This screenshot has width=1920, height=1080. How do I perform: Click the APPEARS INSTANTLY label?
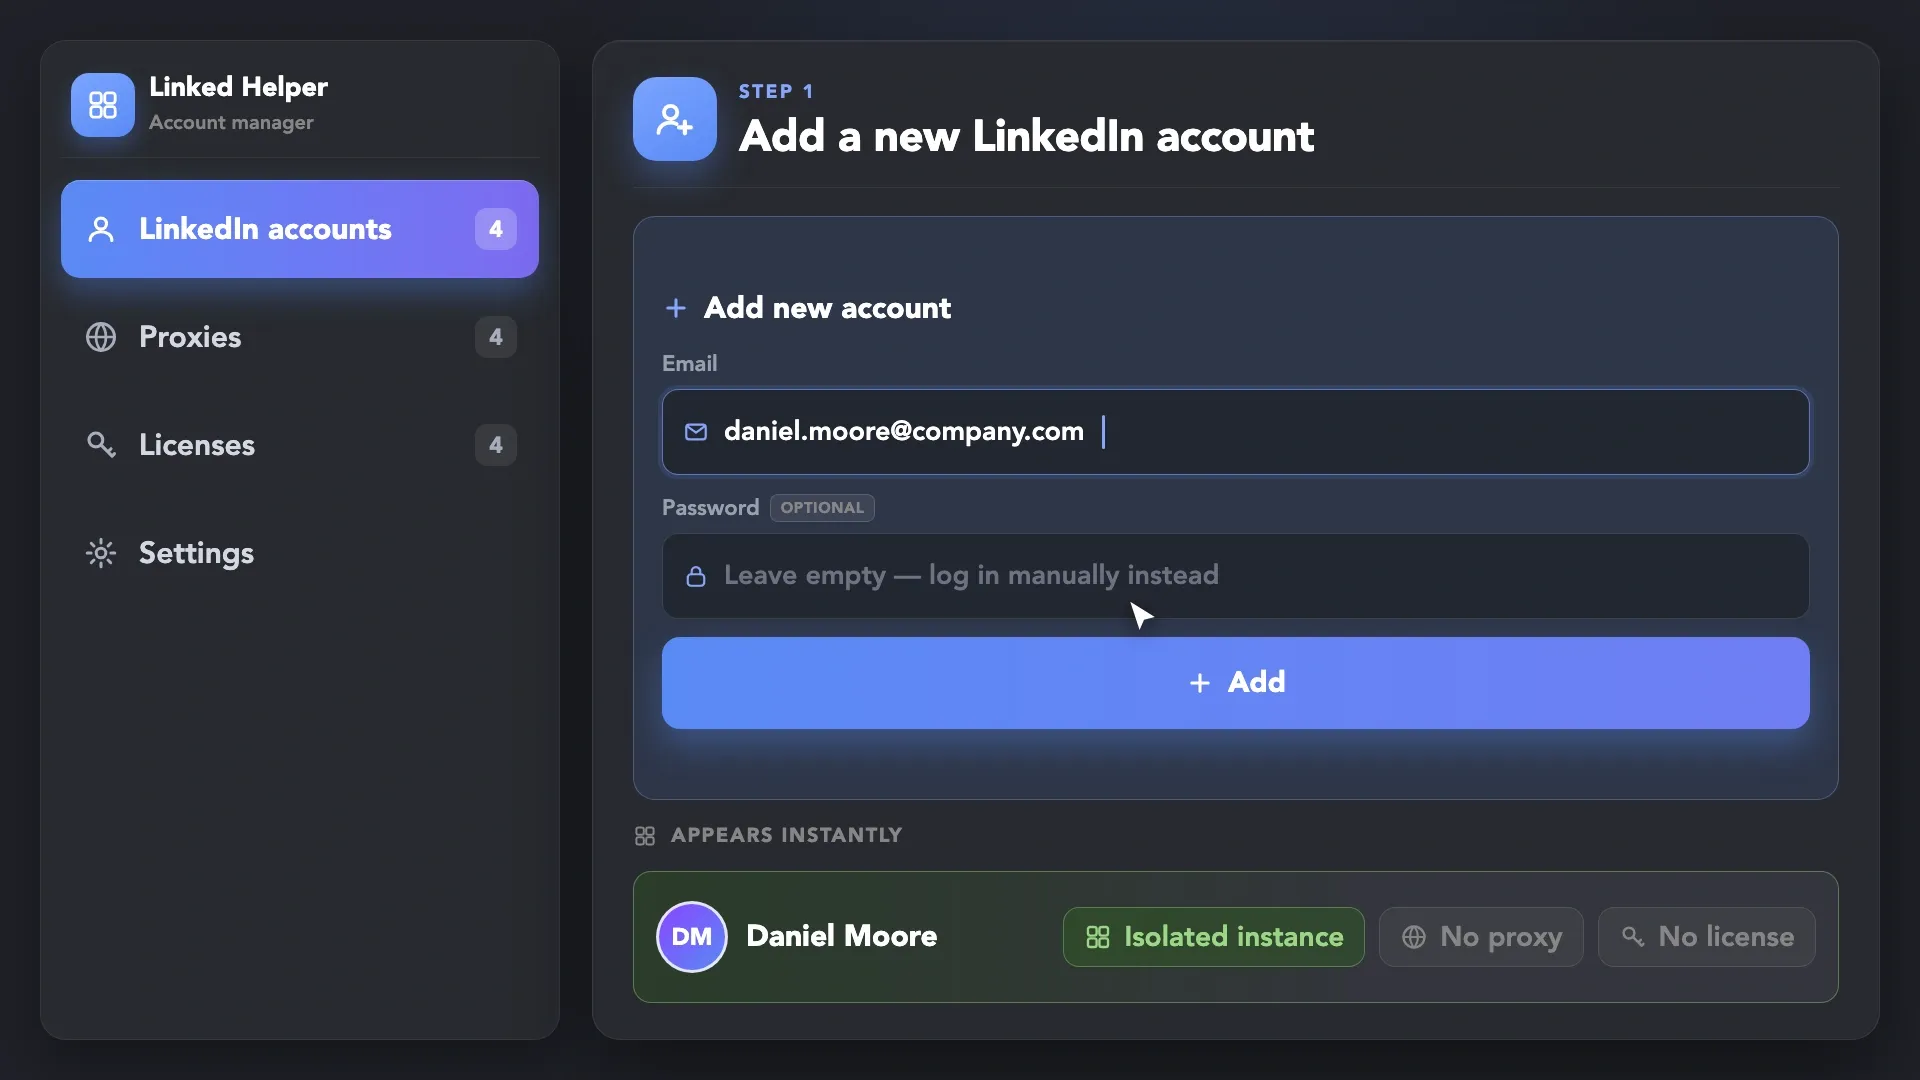coord(787,835)
